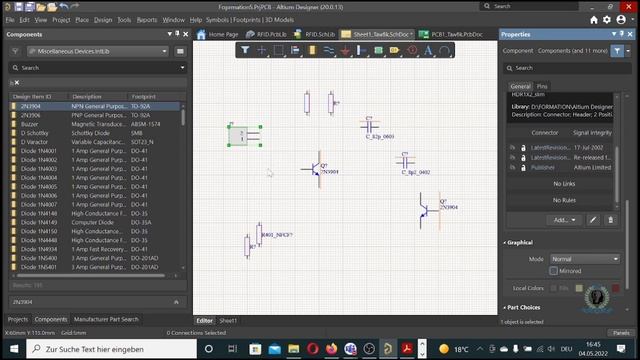Open settings with the gear icon
Image resolution: width=640 pixels, height=360 pixels.
[x=607, y=20]
